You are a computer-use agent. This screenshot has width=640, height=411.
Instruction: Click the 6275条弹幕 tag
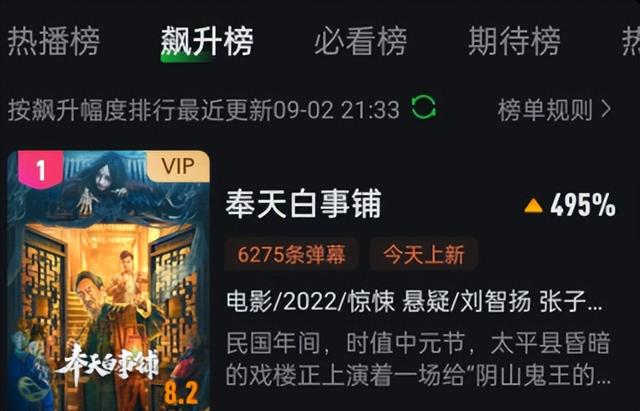(x=291, y=254)
